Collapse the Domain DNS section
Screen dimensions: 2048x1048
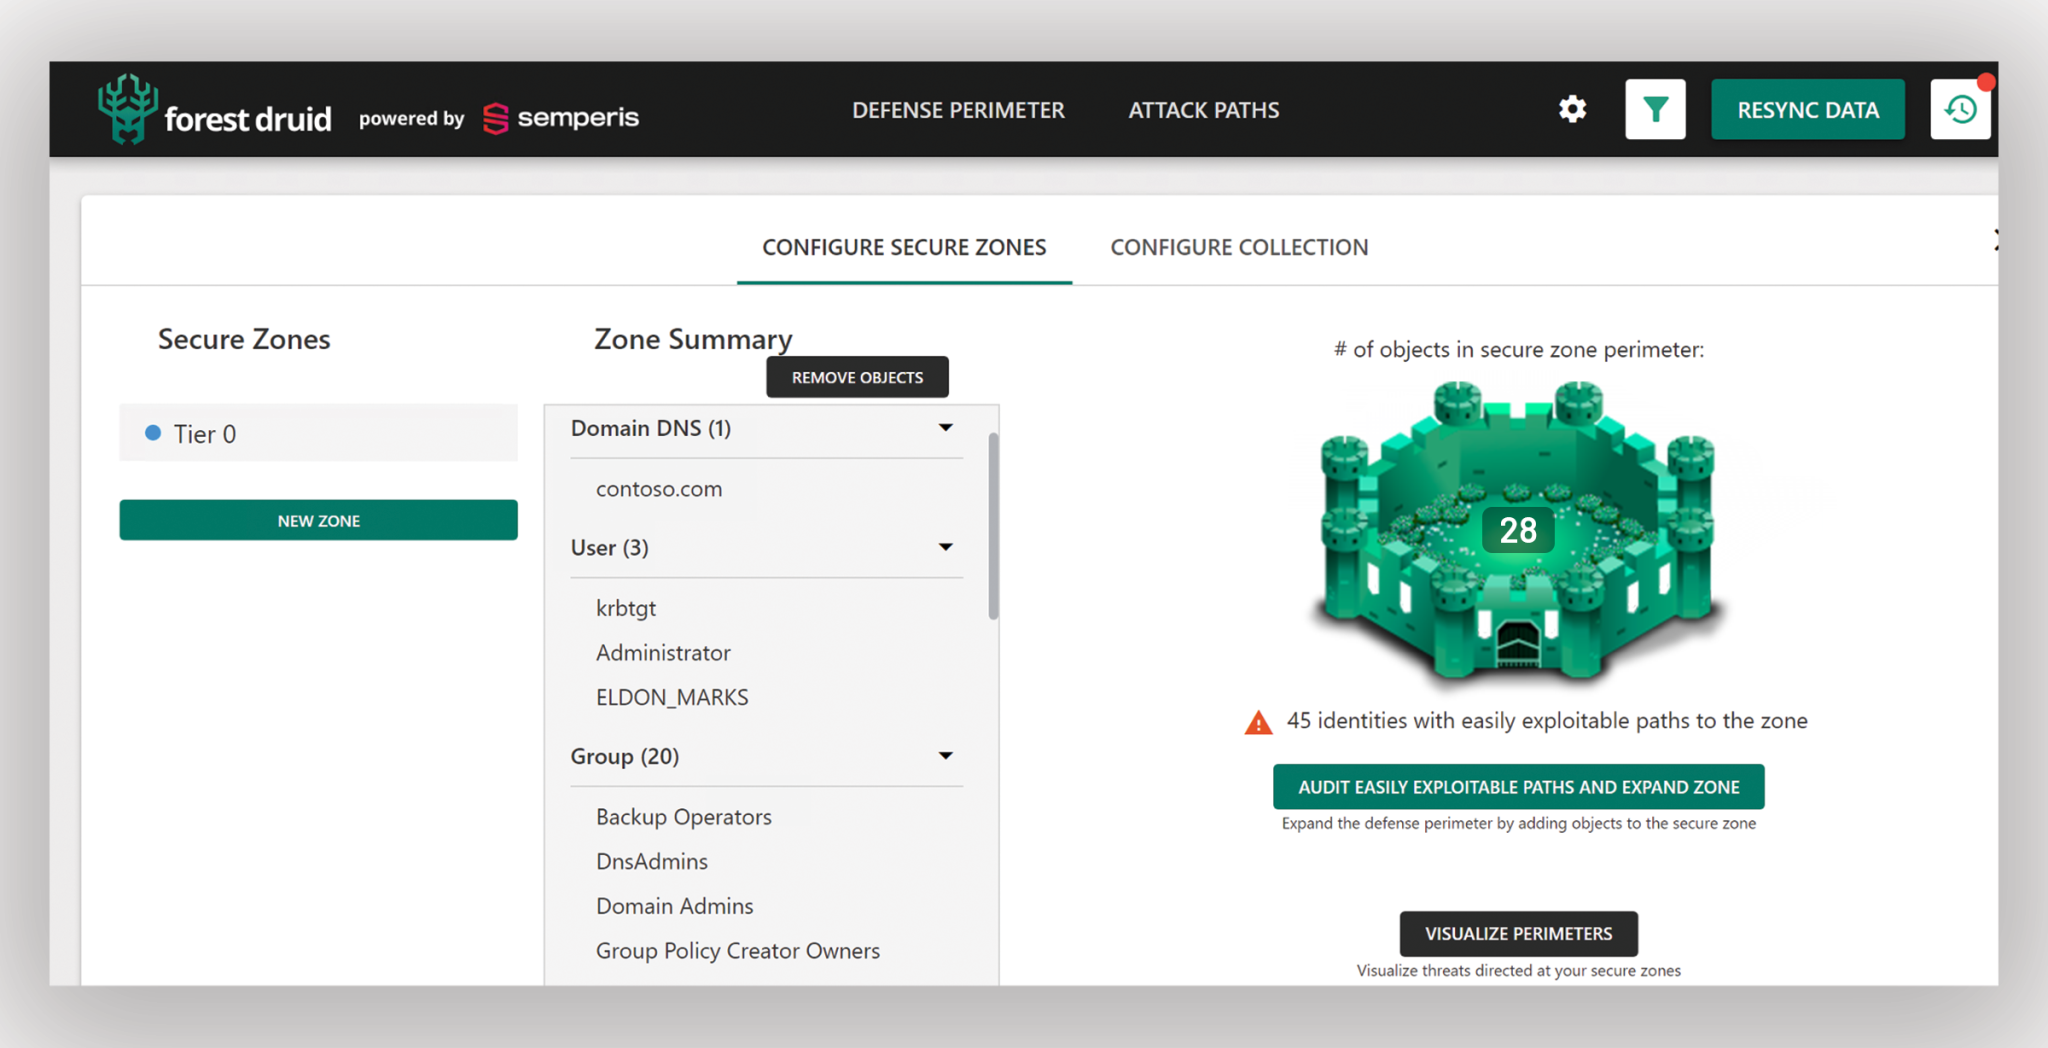click(945, 428)
